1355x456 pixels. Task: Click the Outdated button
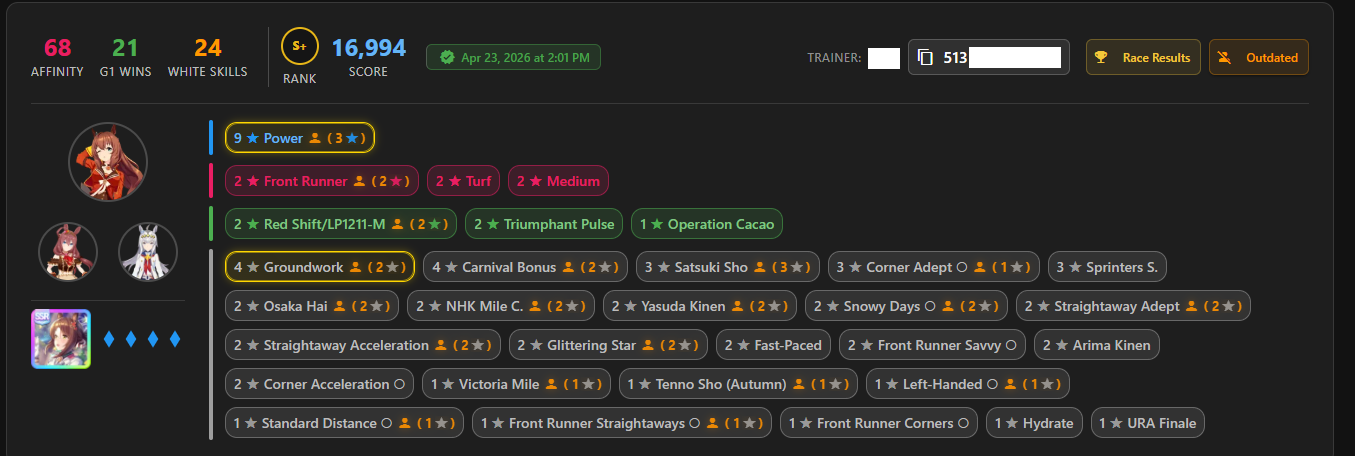1259,58
